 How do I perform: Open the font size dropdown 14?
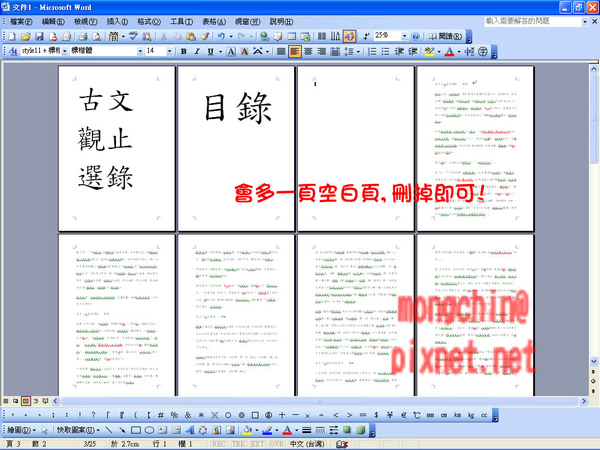click(170, 51)
